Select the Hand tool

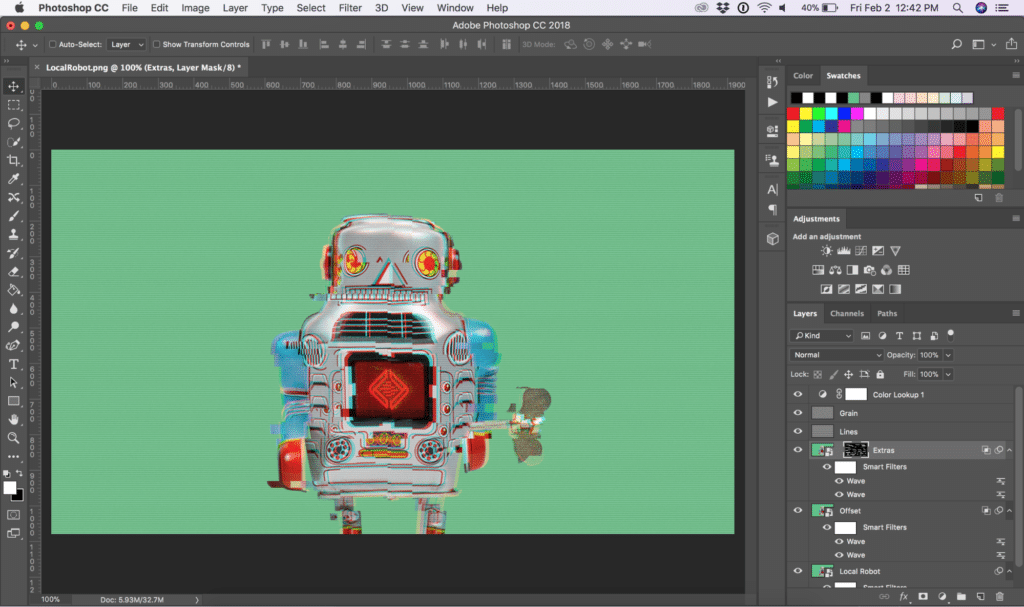(x=14, y=419)
